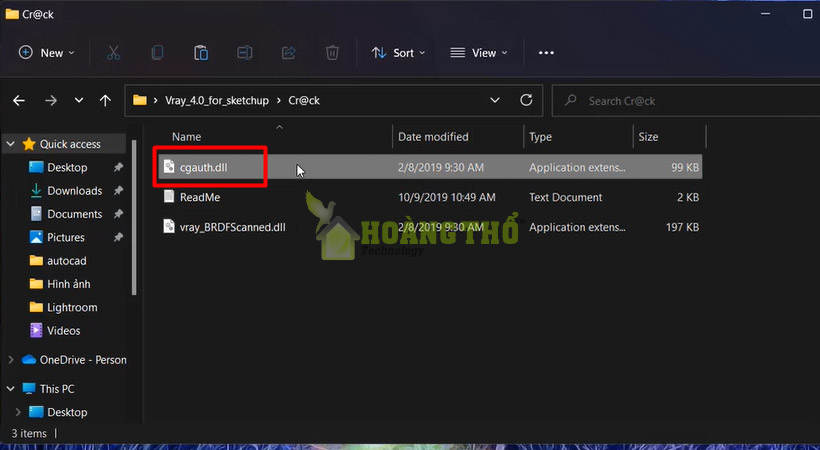
Task: Click the Rename icon in toolbar
Action: click(245, 53)
